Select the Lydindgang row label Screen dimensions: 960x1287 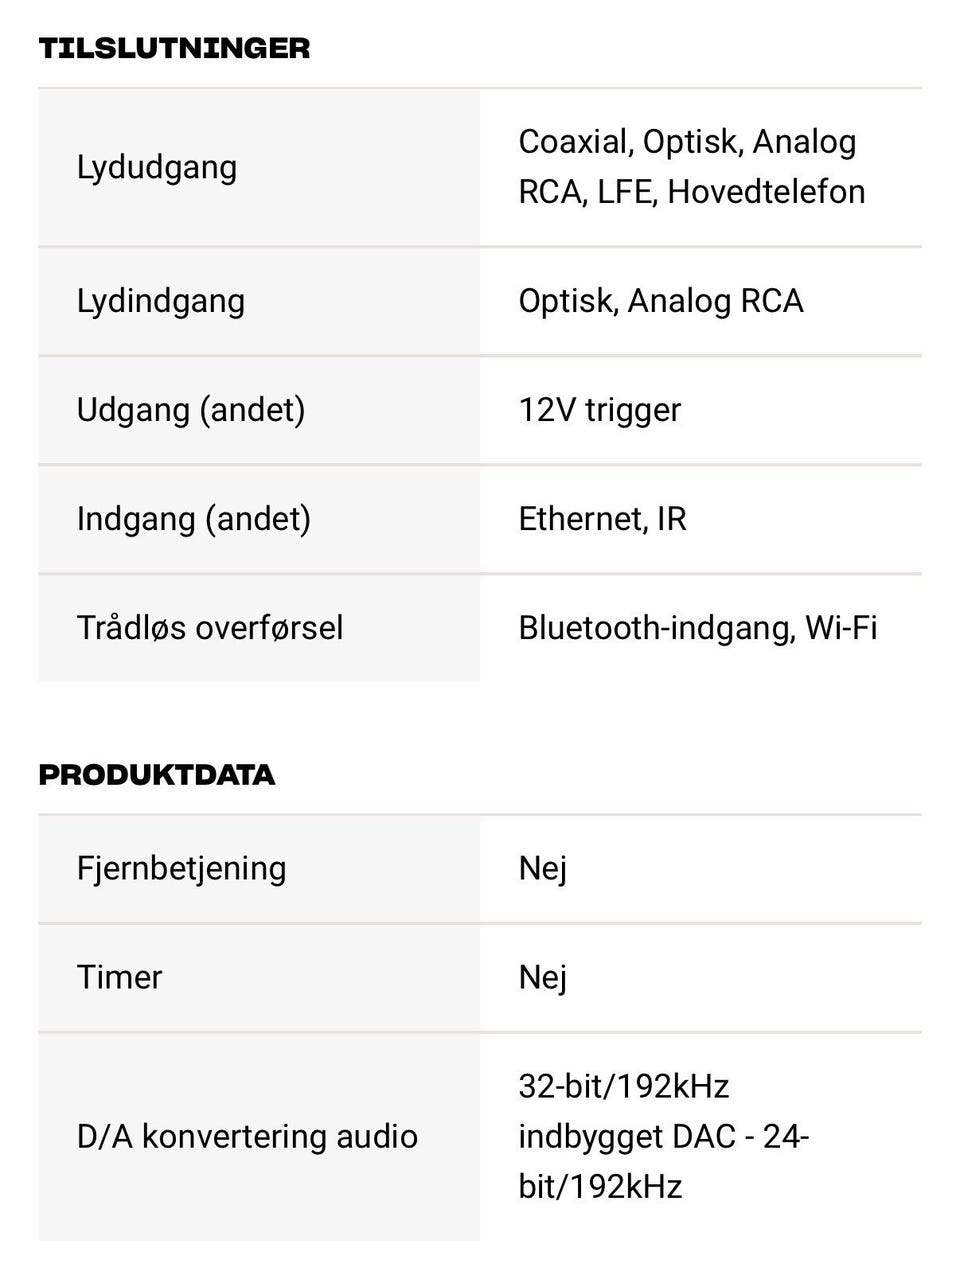click(x=161, y=301)
